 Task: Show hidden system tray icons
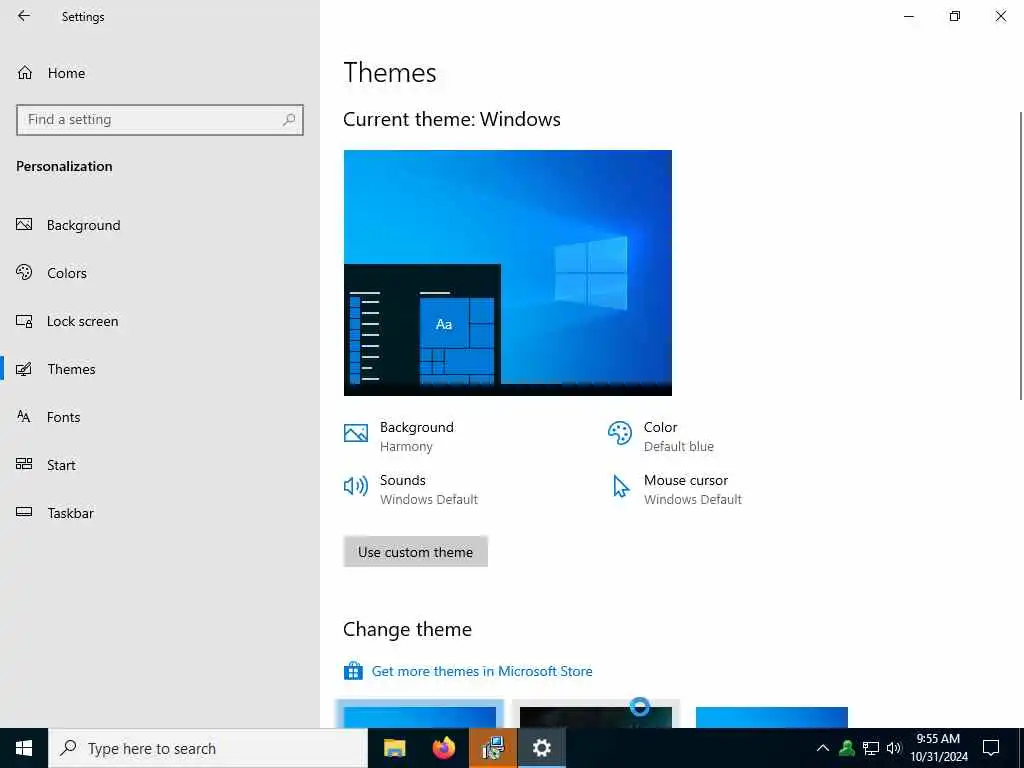click(x=823, y=748)
